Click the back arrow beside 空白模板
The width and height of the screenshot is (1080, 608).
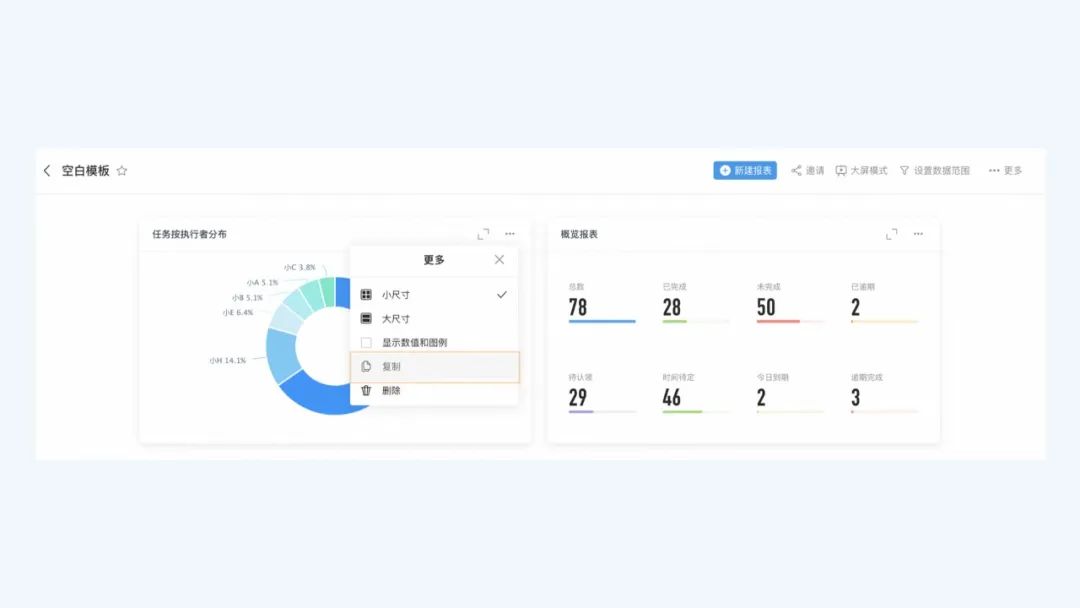(47, 171)
